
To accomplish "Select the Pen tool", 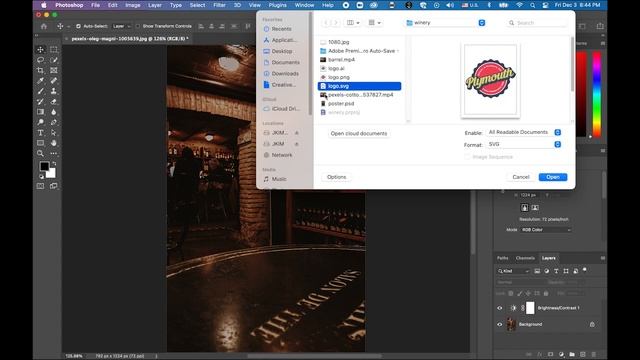I will pyautogui.click(x=53, y=122).
